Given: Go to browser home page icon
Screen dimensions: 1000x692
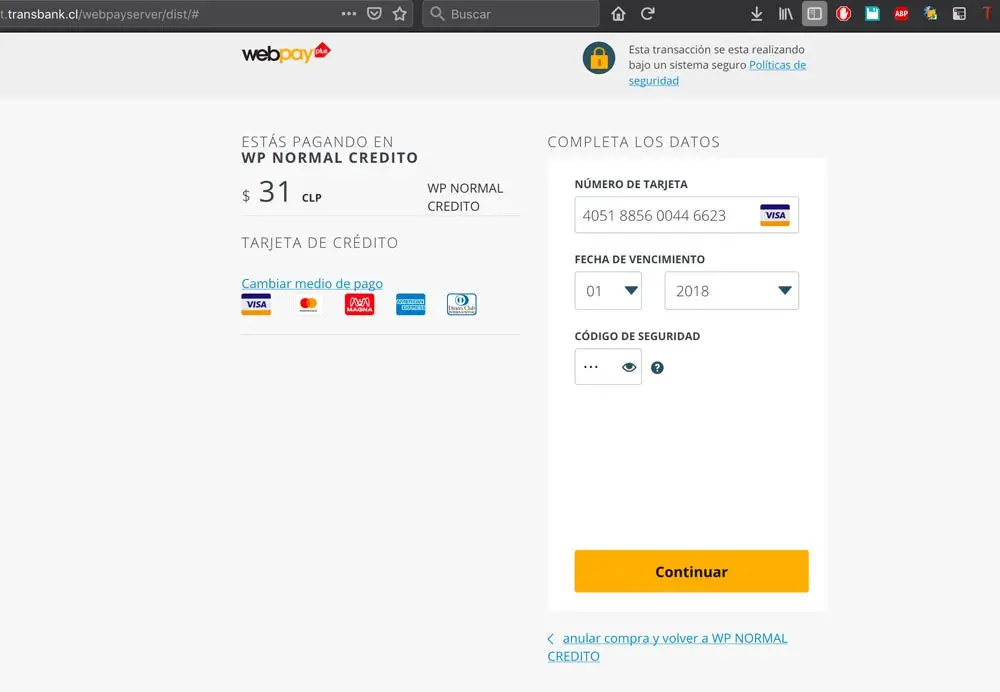Looking at the screenshot, I should point(618,13).
